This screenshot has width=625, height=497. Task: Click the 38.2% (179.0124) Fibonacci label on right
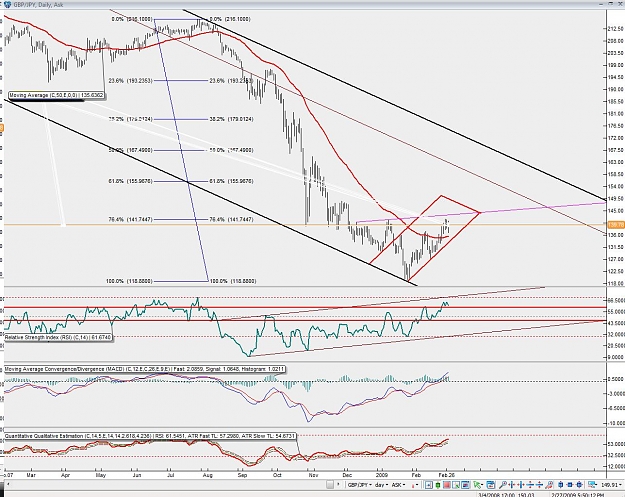click(231, 119)
